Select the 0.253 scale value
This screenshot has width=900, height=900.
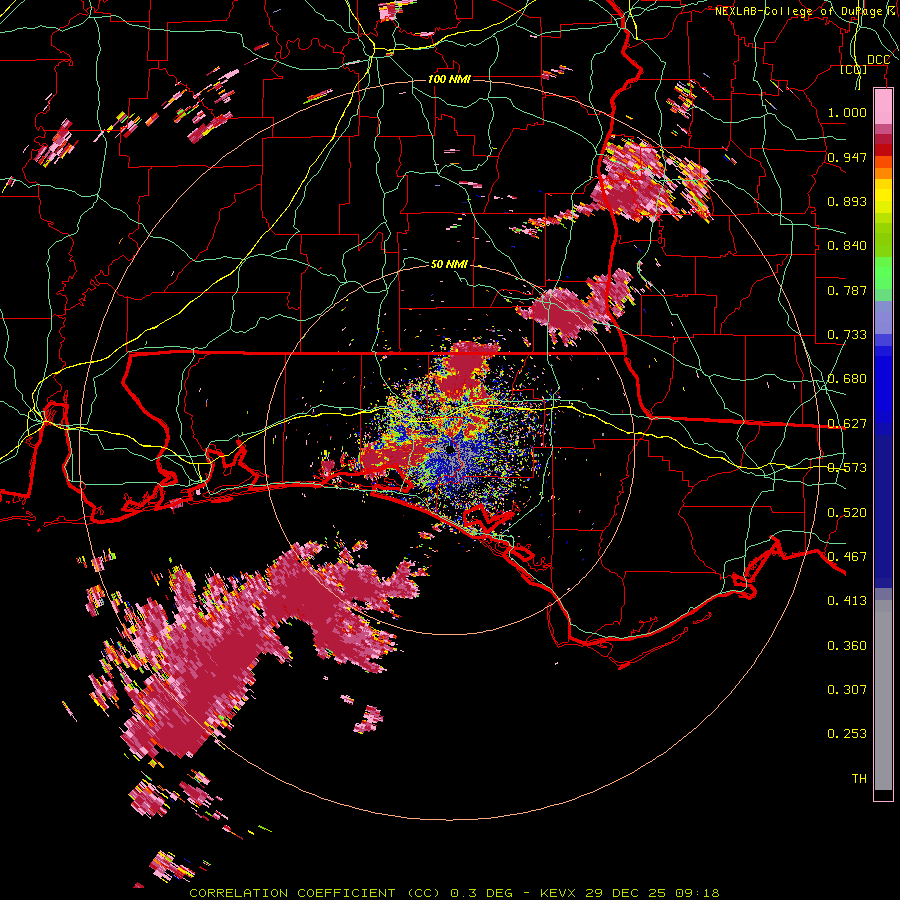(847, 734)
